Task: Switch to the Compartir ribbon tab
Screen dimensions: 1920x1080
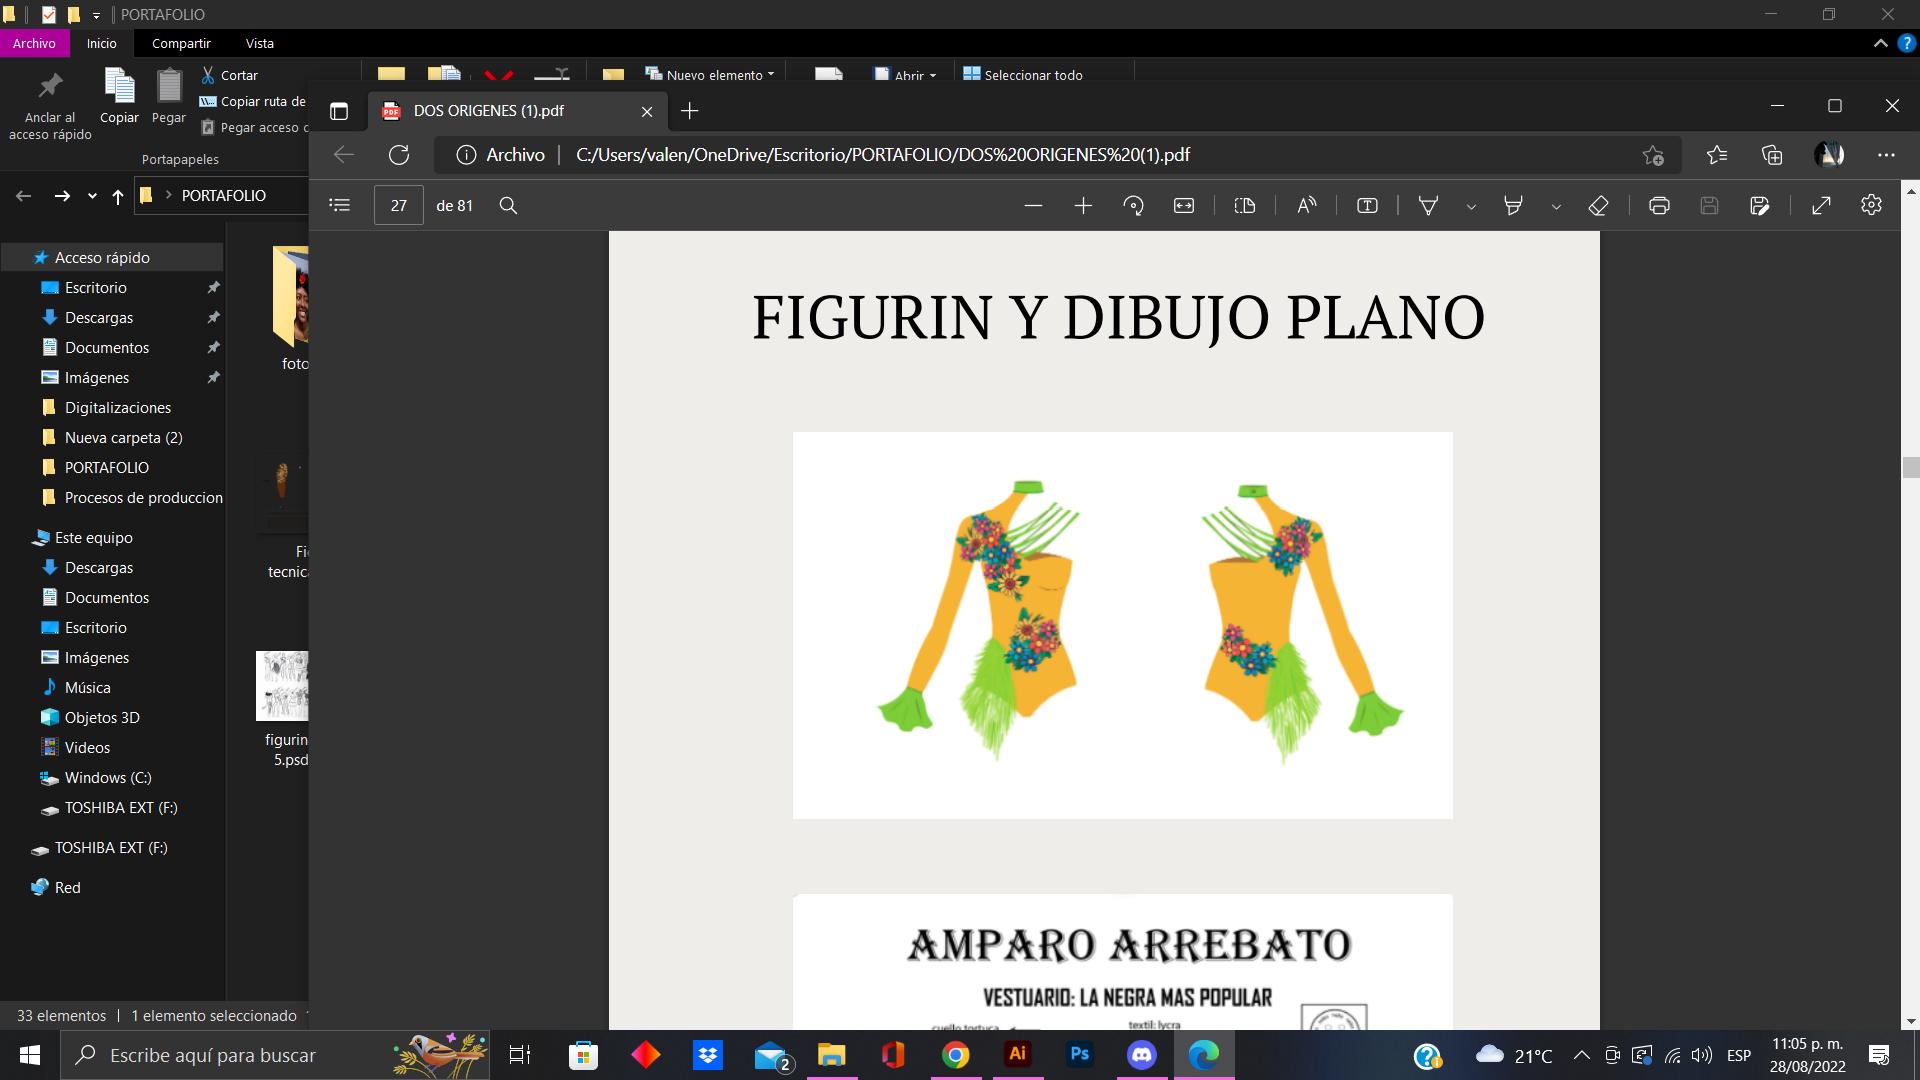Action: 181,43
